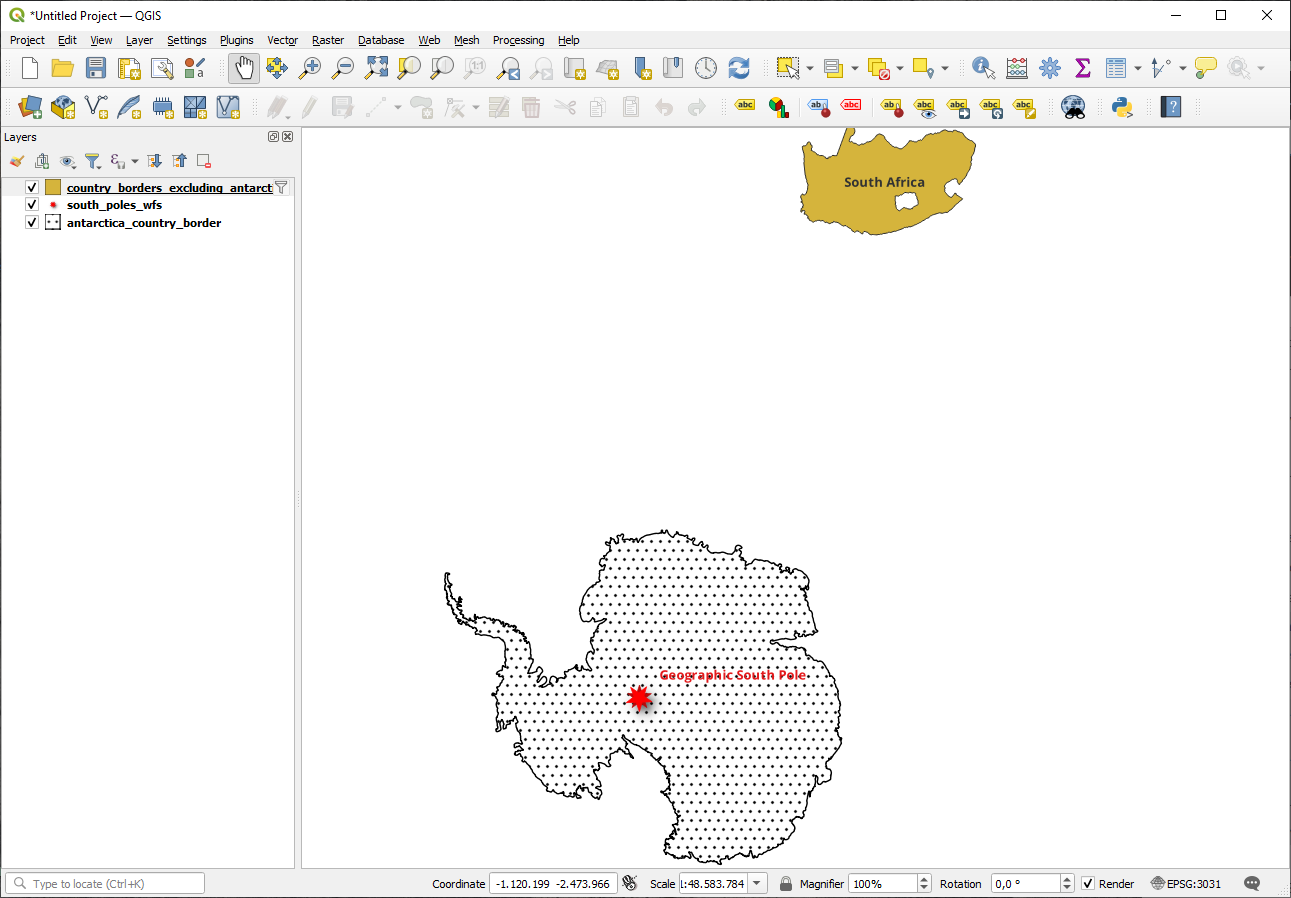This screenshot has height=898, width=1291.
Task: Hide the south_poles_wfs layer
Action: (32, 205)
